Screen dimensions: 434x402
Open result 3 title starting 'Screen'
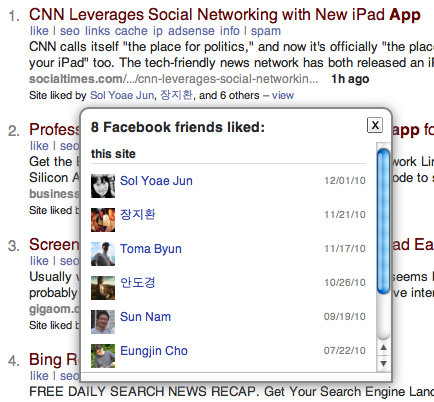54,245
